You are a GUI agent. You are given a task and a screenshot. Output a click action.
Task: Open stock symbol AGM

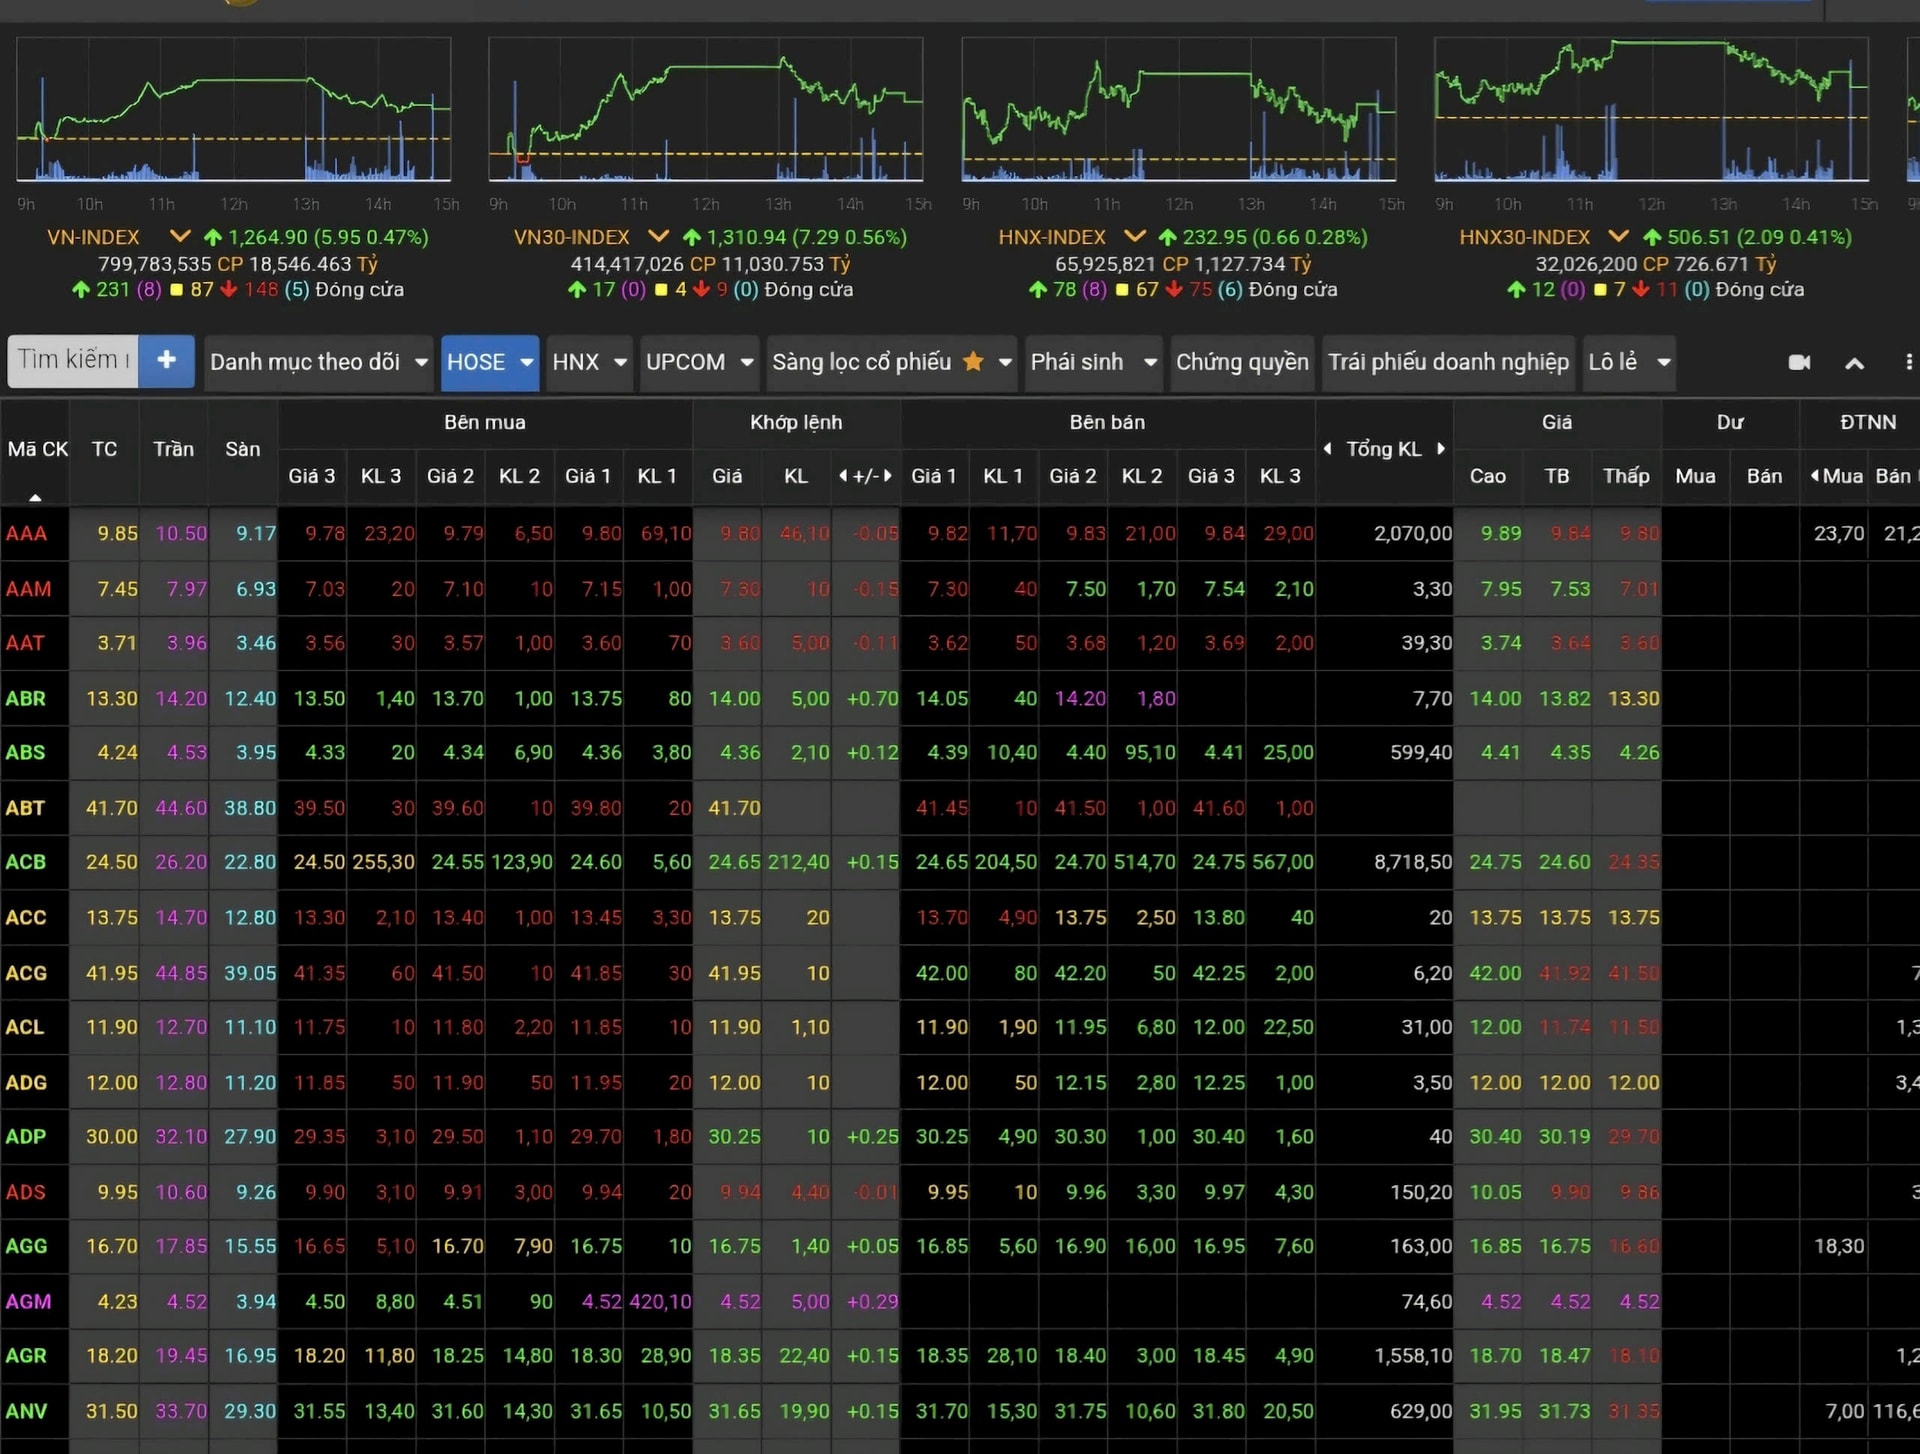28,1301
